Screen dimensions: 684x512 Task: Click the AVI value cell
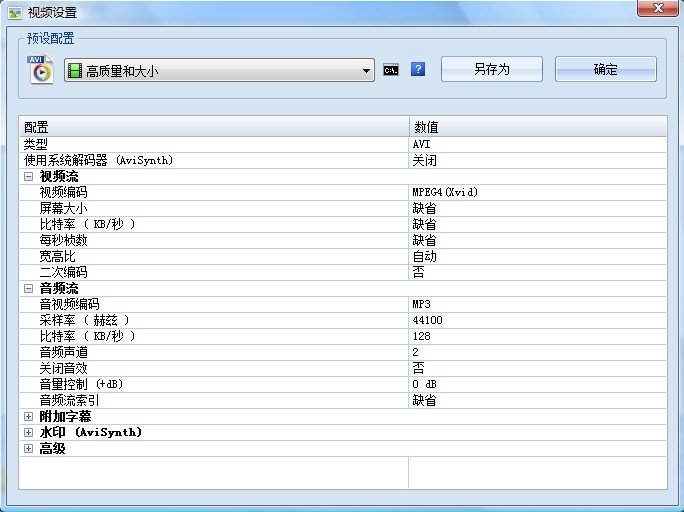(x=537, y=144)
